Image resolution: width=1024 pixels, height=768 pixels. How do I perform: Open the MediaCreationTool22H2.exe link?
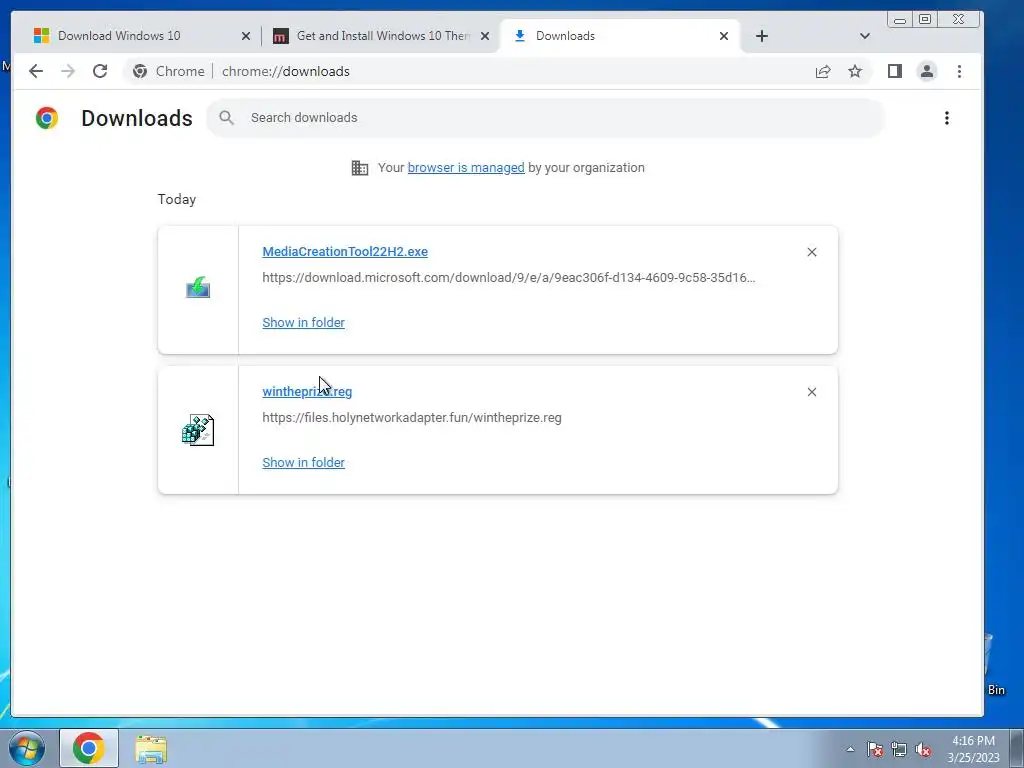click(345, 251)
